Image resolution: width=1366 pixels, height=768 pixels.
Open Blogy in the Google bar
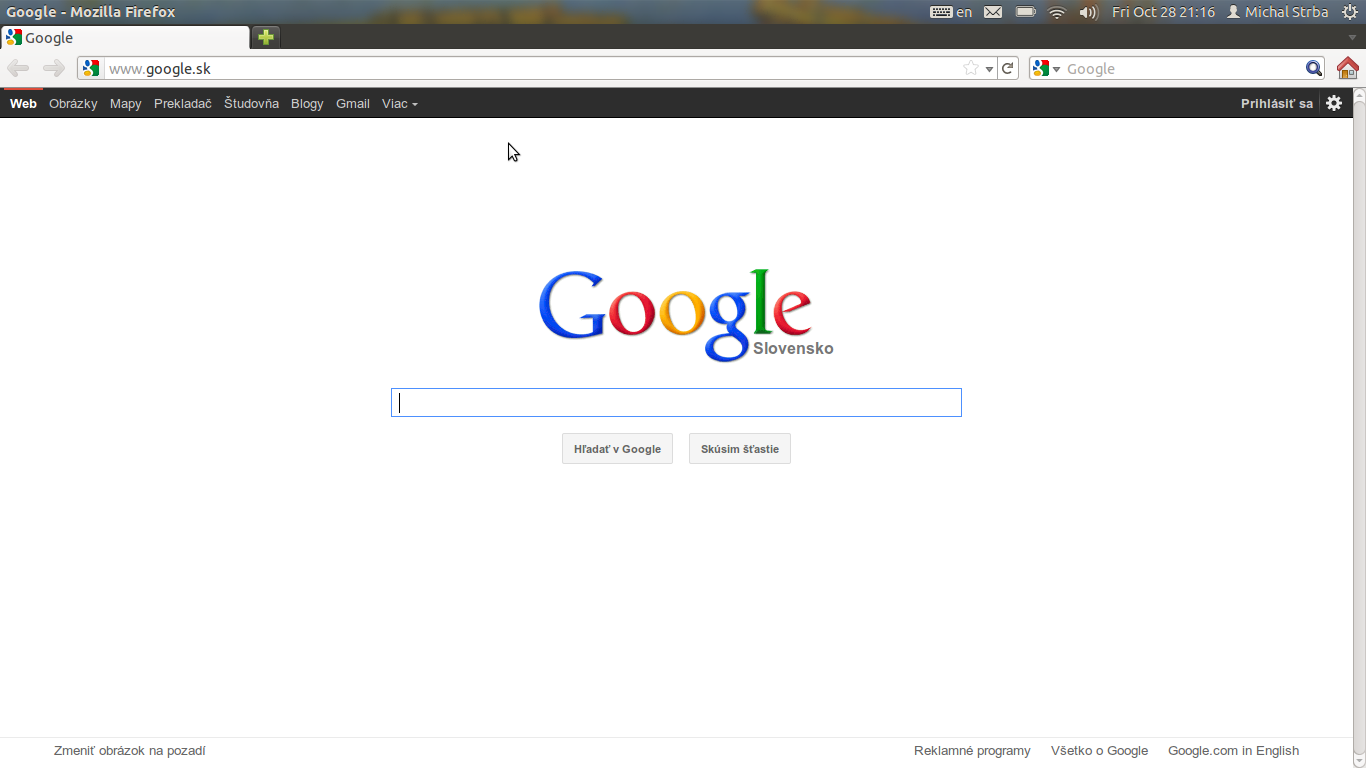point(307,103)
